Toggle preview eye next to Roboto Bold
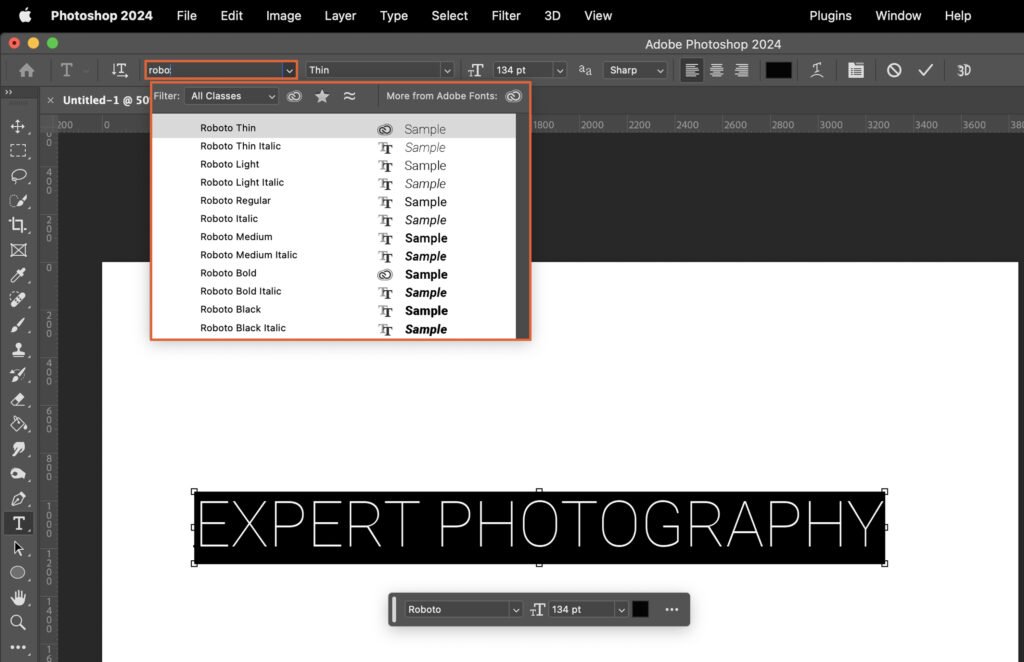 [x=384, y=273]
